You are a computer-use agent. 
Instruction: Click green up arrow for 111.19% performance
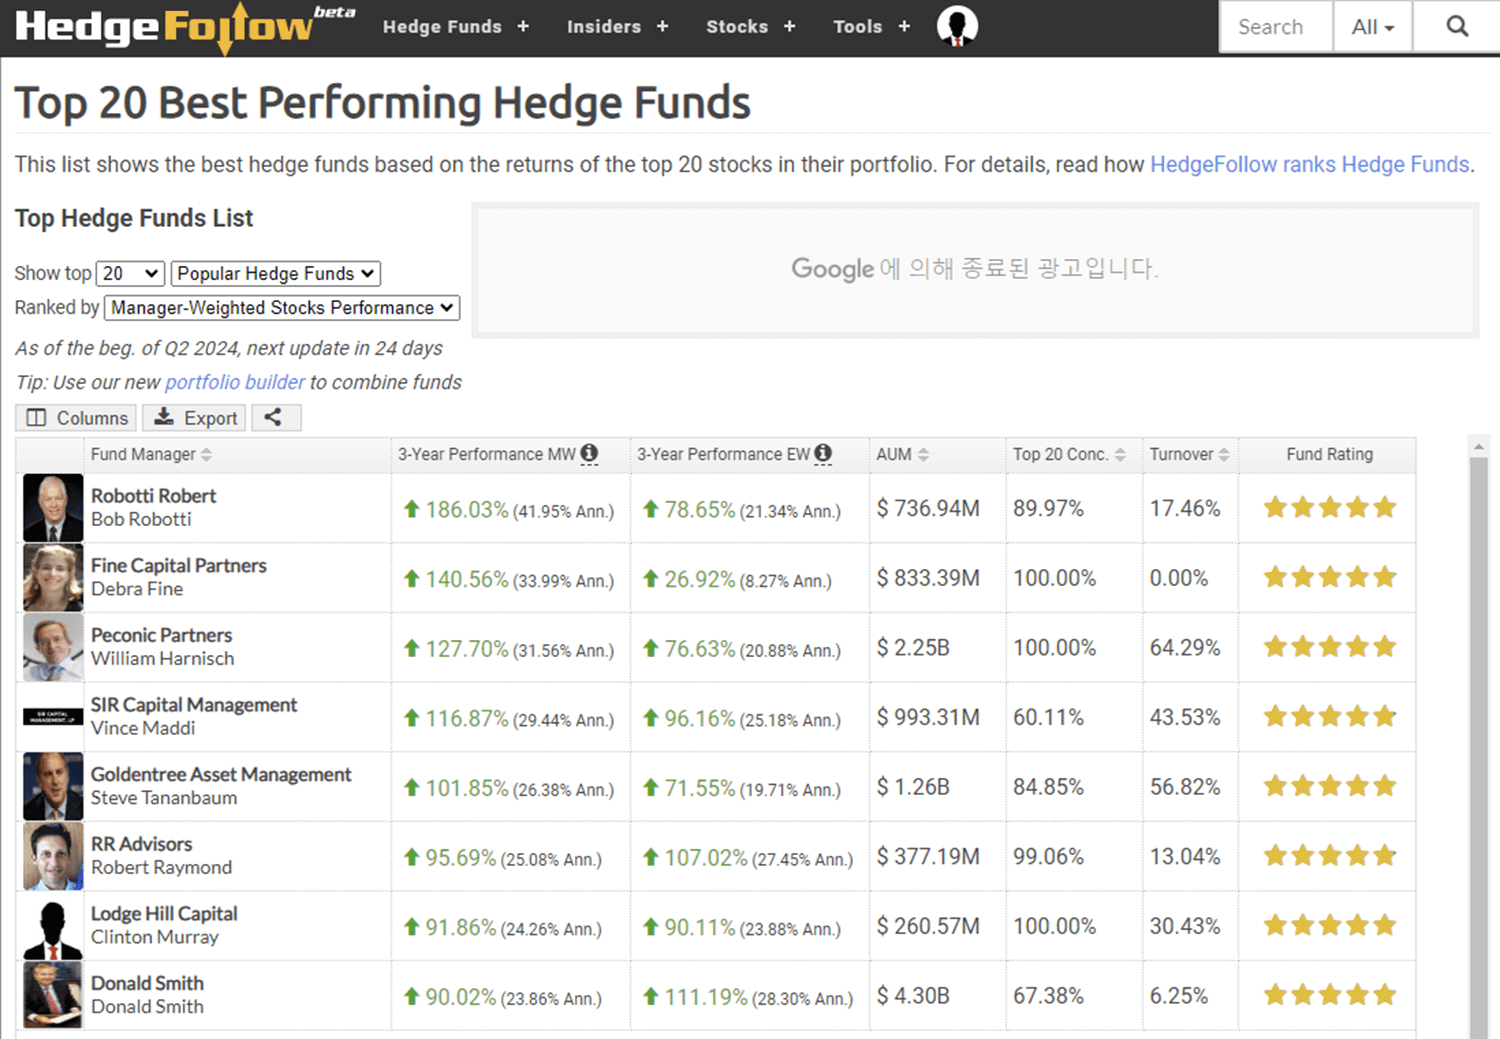(650, 996)
